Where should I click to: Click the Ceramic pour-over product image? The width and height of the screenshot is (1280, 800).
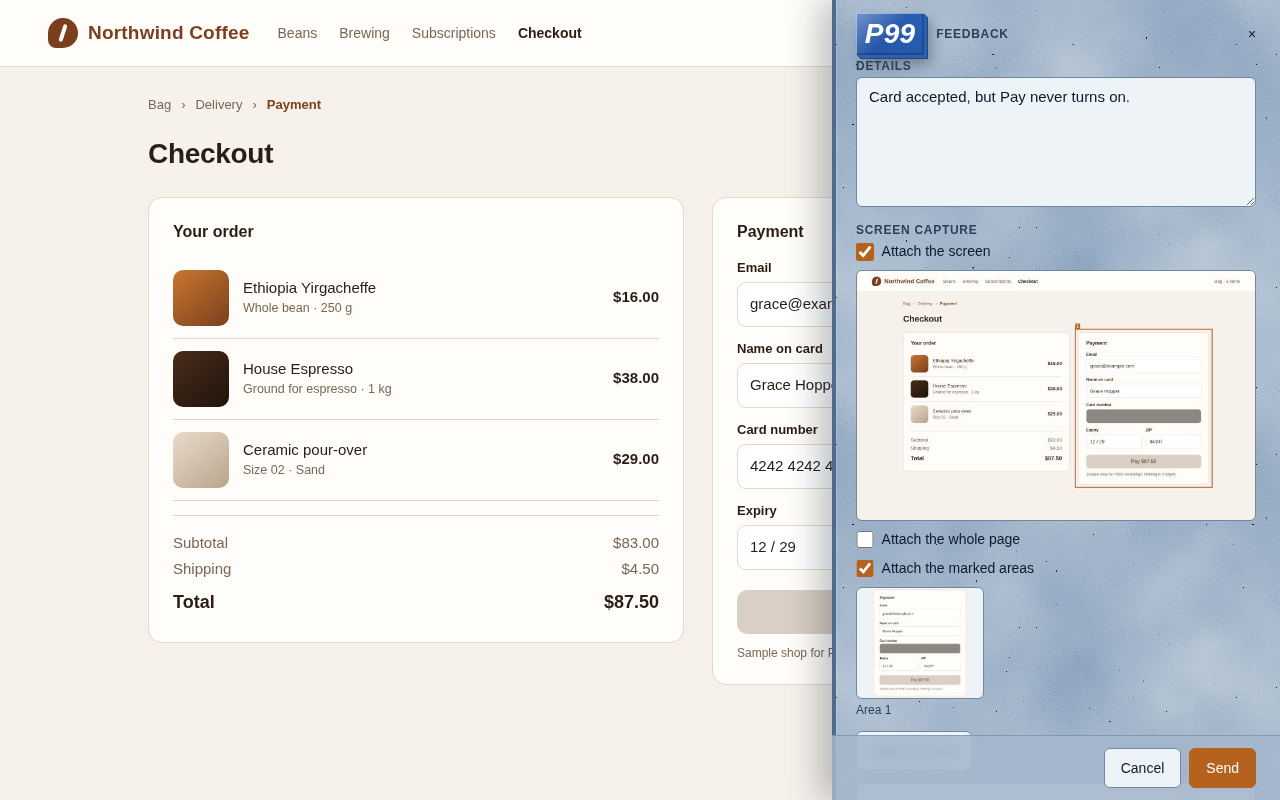pos(201,460)
